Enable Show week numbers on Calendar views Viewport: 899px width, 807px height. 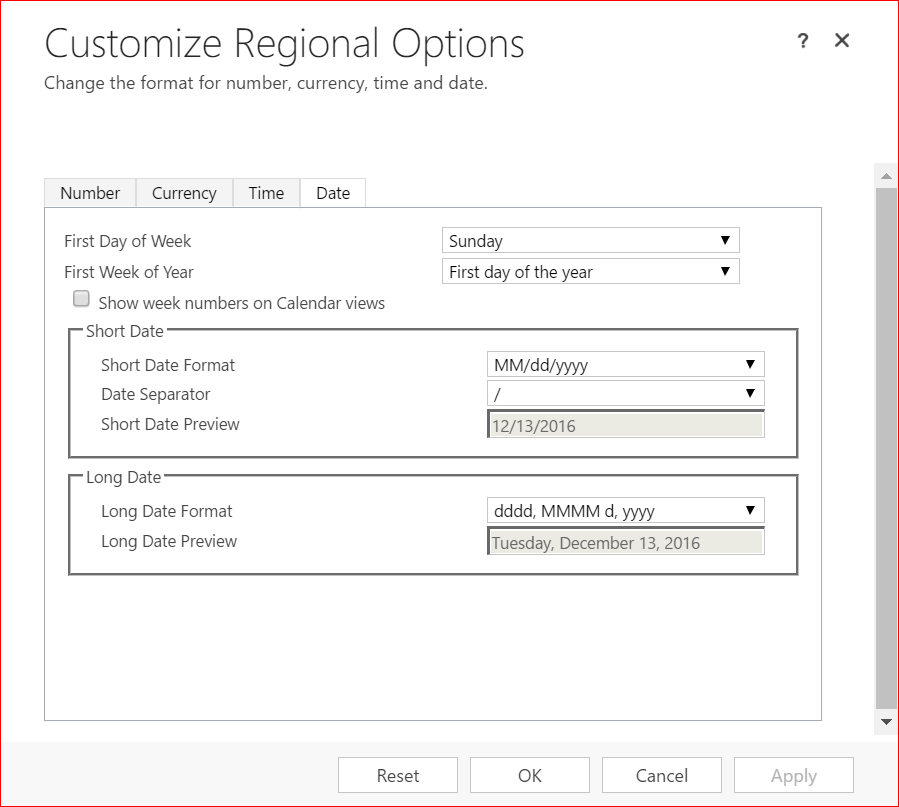pyautogui.click(x=81, y=300)
